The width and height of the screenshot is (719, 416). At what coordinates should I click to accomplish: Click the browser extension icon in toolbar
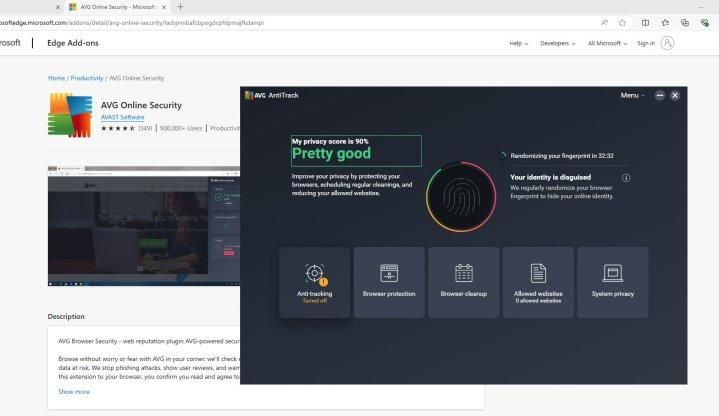click(705, 22)
